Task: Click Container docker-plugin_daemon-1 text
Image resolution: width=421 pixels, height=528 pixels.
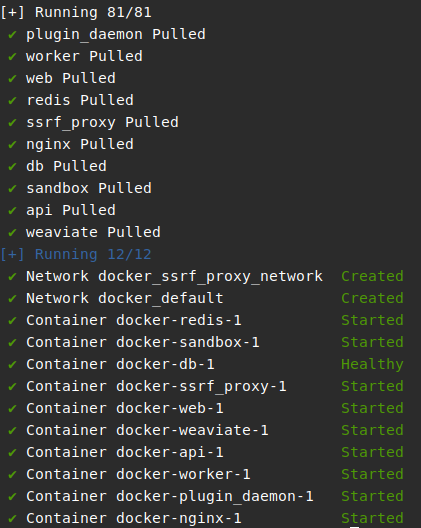Action: point(170,497)
